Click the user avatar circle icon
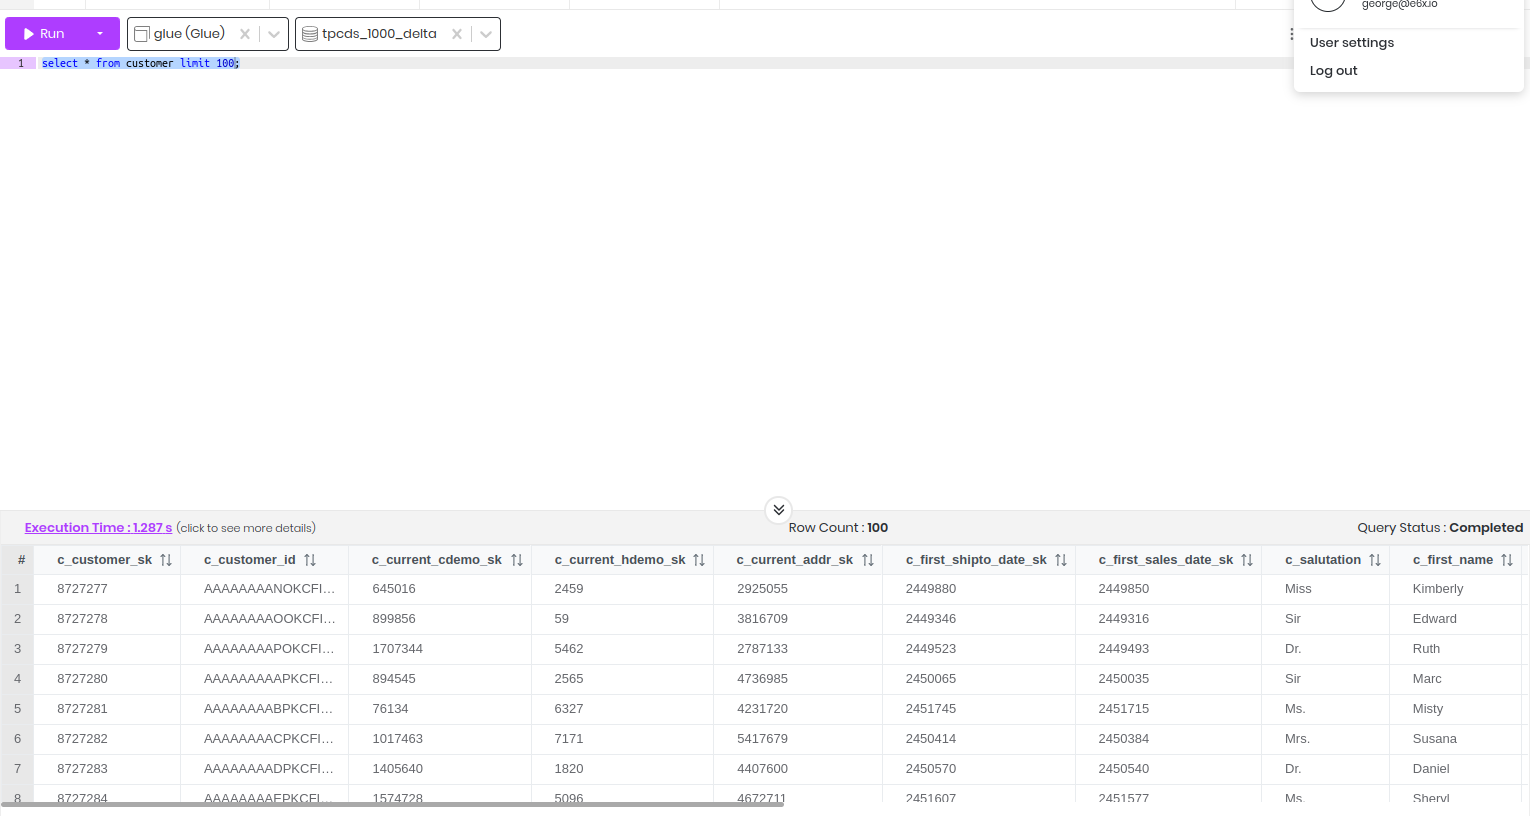 (x=1328, y=3)
